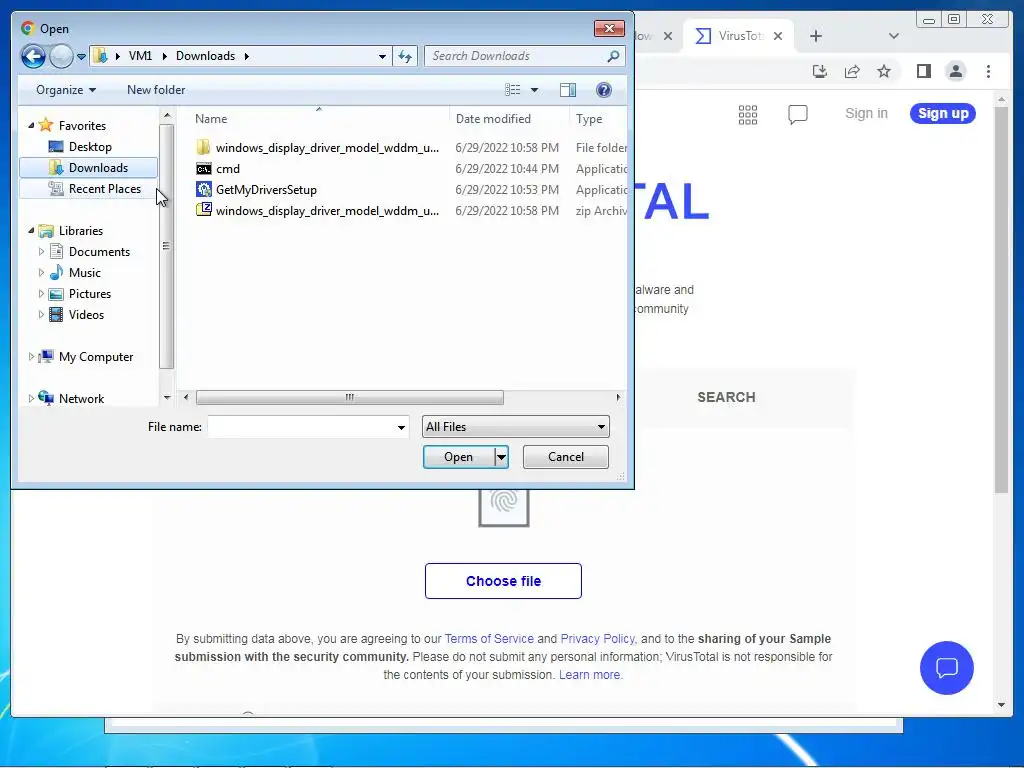Sort files by Date modified column
Image resolution: width=1024 pixels, height=768 pixels.
point(493,119)
